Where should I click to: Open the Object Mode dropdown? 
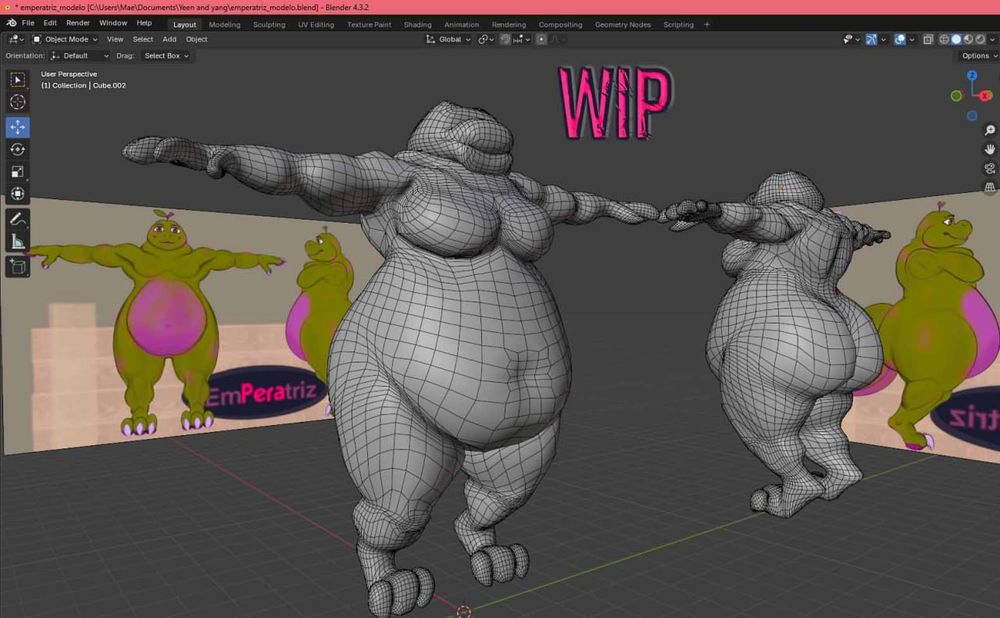coord(64,40)
